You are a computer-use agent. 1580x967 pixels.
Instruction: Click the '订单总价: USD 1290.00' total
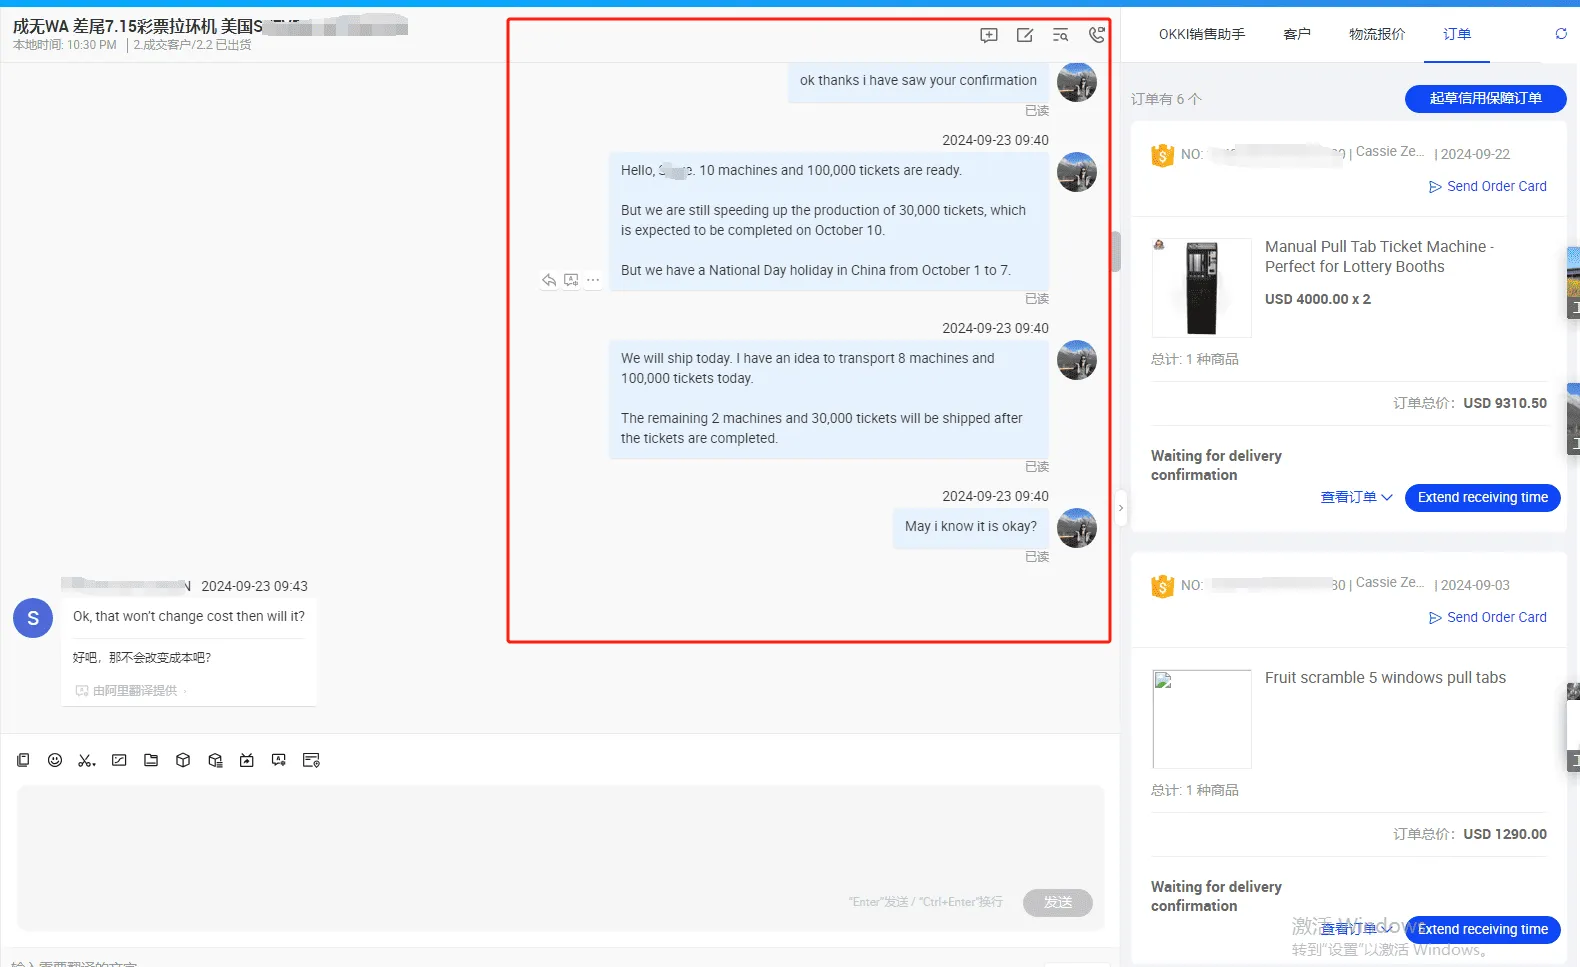[1470, 834]
